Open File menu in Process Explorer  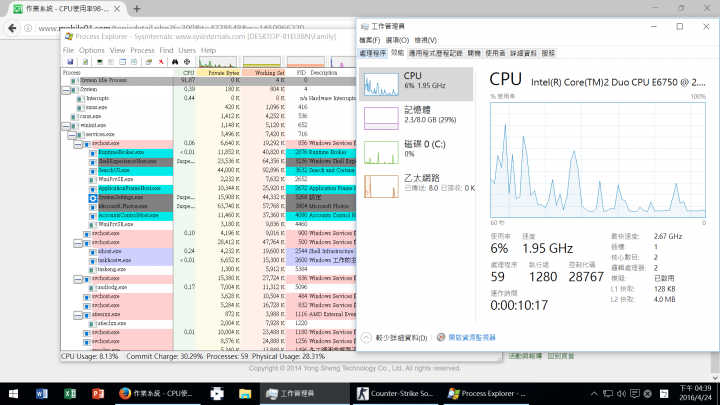(68, 50)
